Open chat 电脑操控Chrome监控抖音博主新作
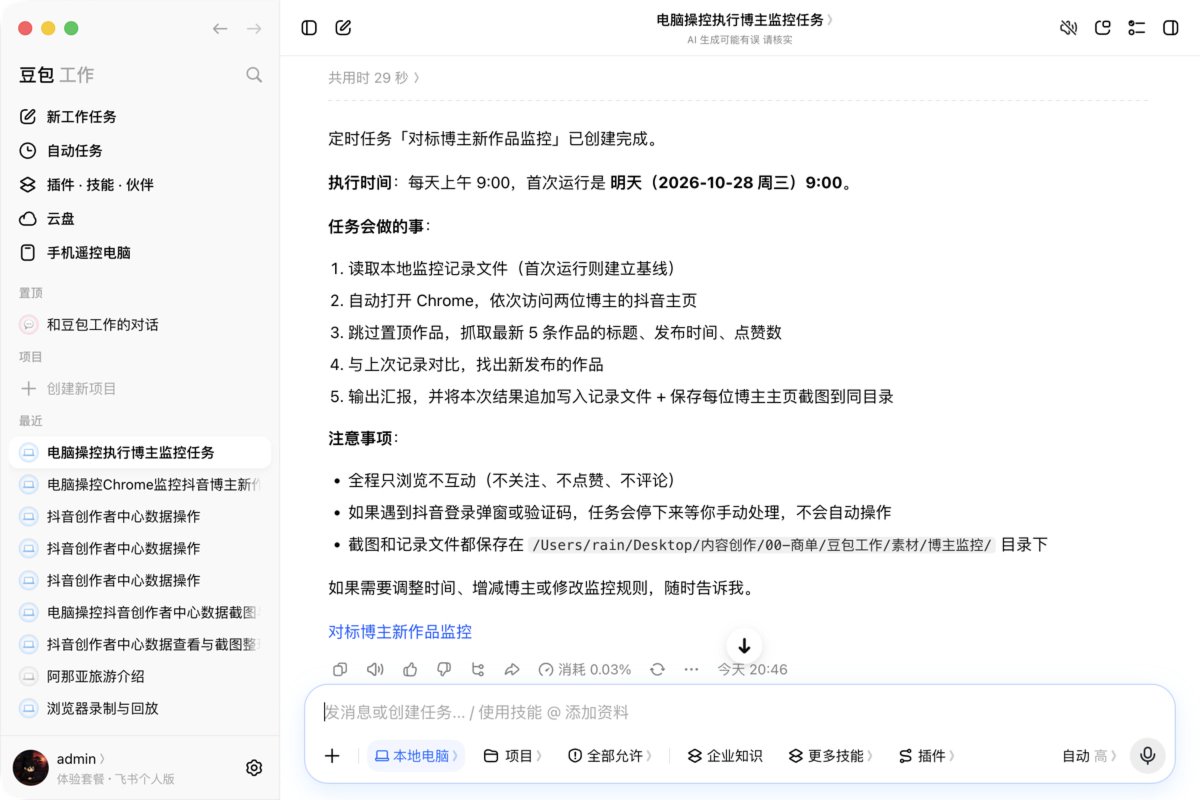Image resolution: width=1200 pixels, height=800 pixels. coord(140,485)
